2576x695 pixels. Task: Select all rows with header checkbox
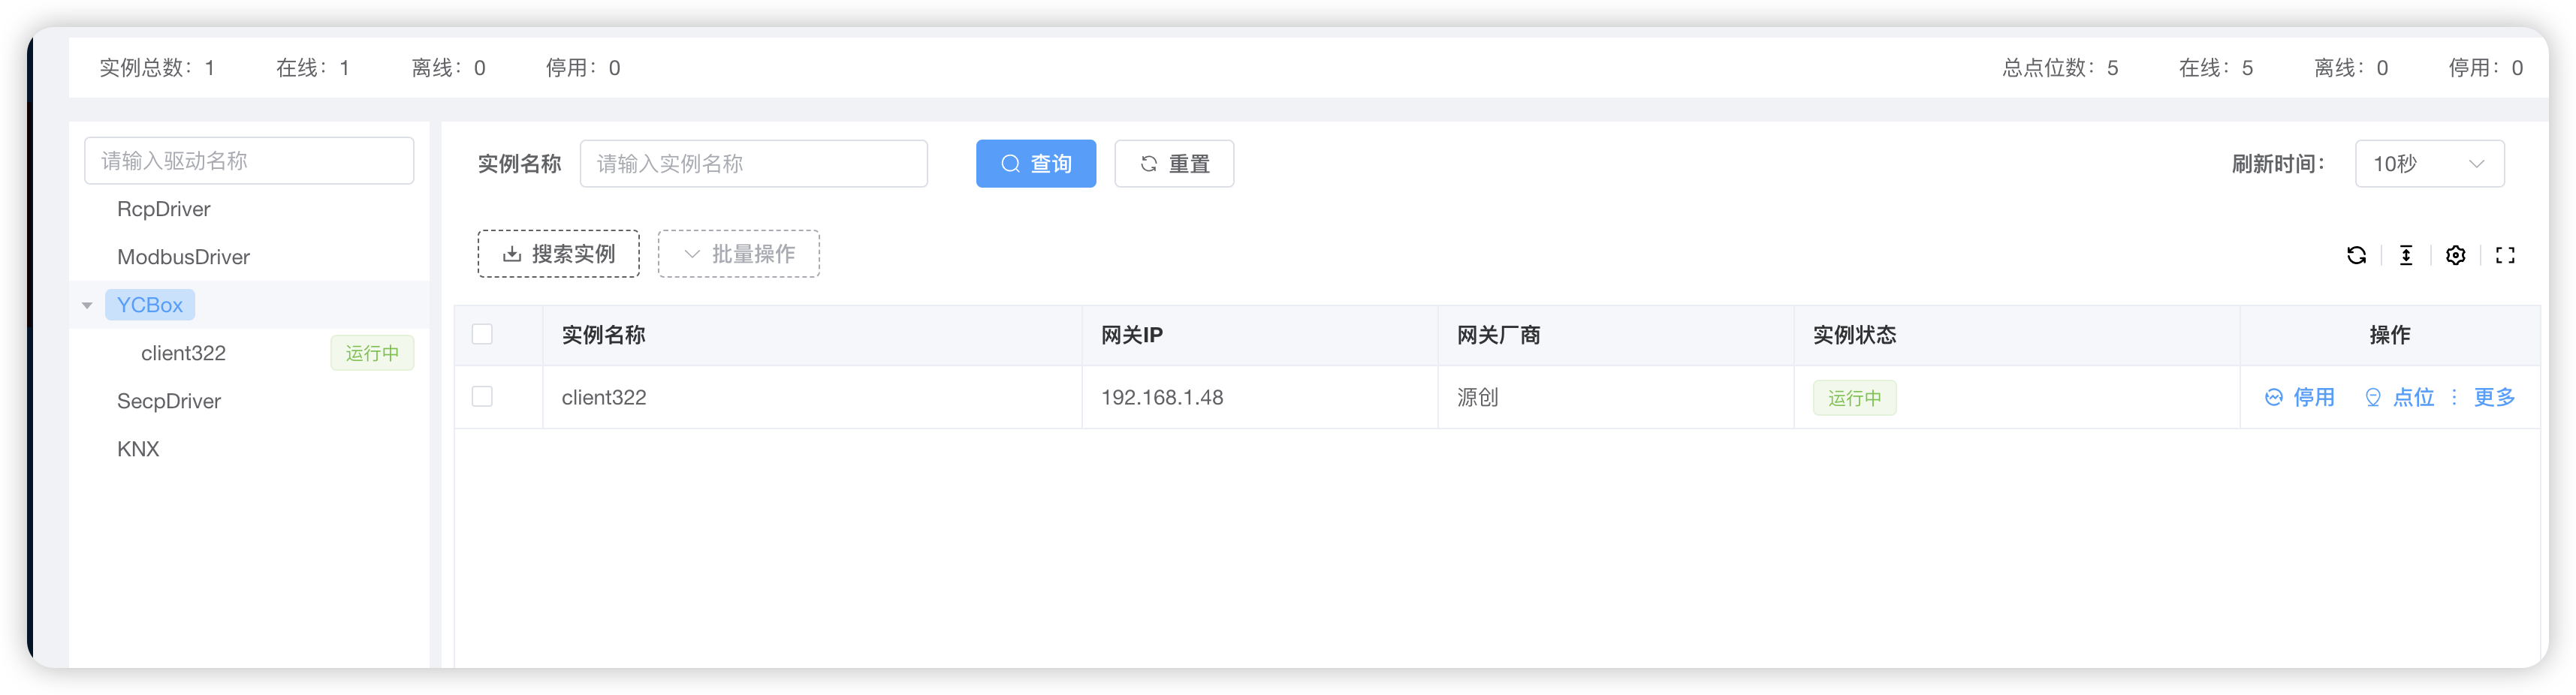(482, 334)
